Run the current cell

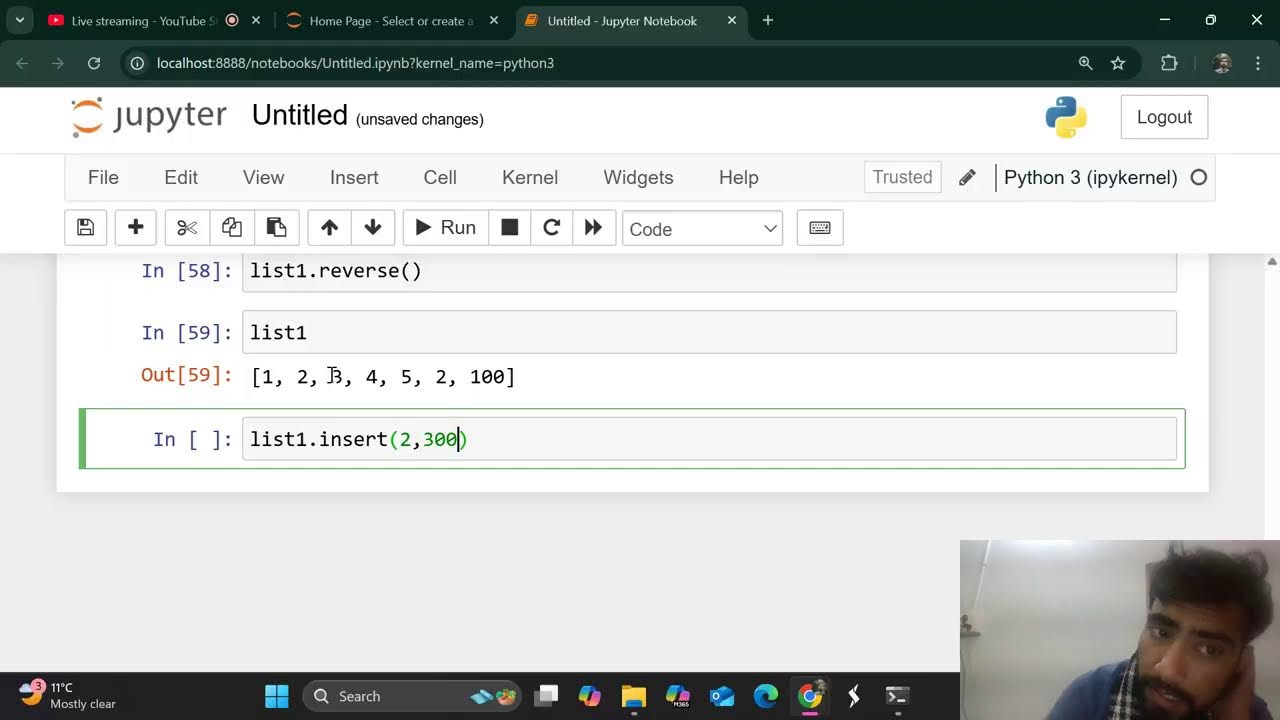pos(445,228)
